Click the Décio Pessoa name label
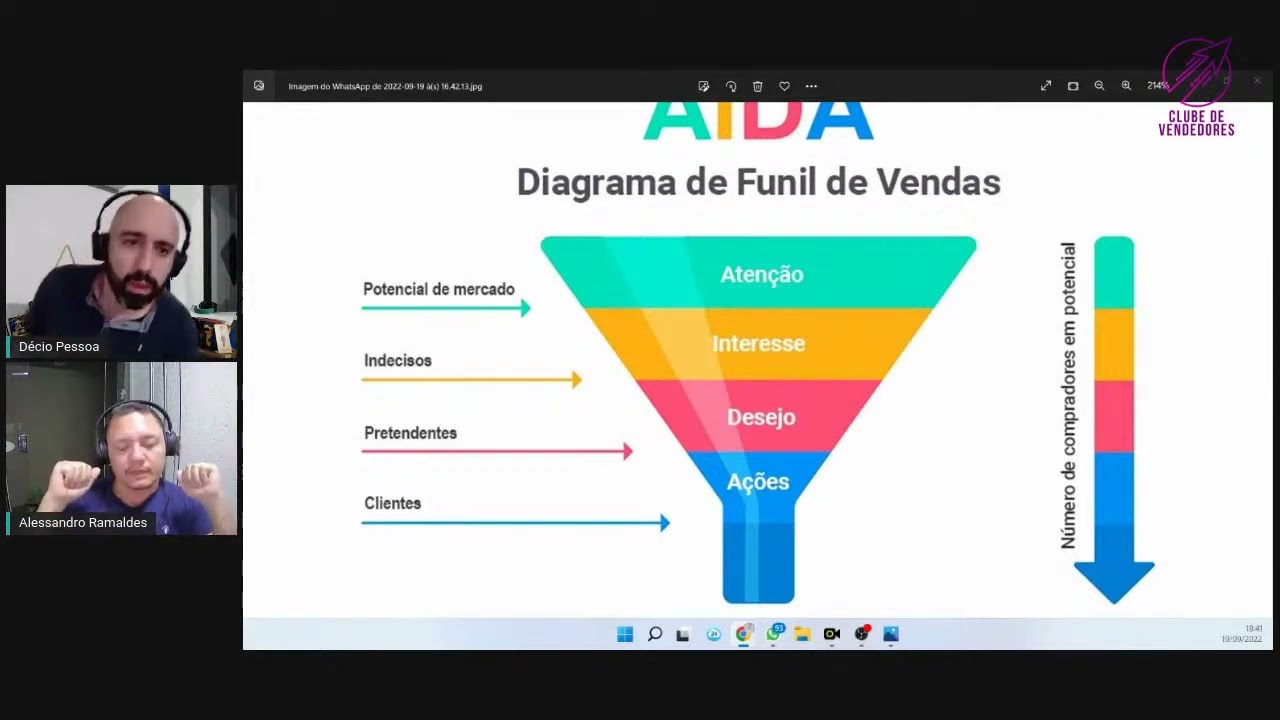 [x=59, y=347]
